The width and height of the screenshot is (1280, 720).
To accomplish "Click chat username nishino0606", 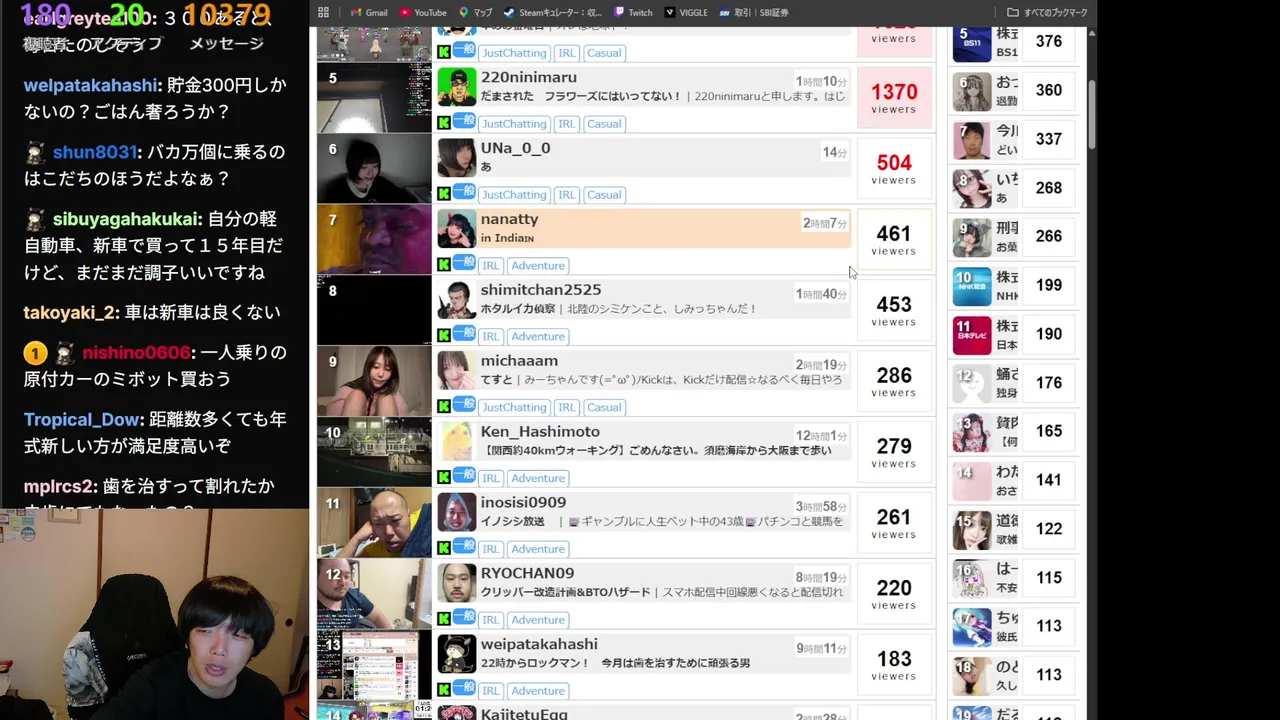I will (136, 353).
